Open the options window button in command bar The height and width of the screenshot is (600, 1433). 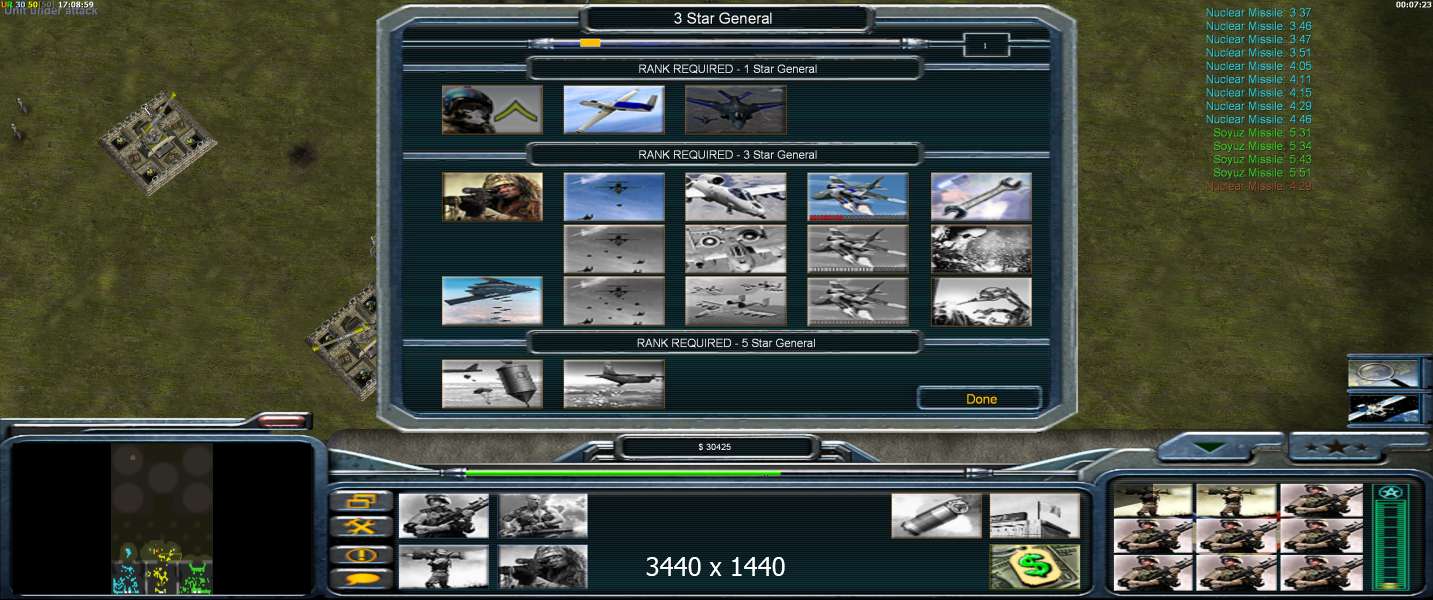360,501
